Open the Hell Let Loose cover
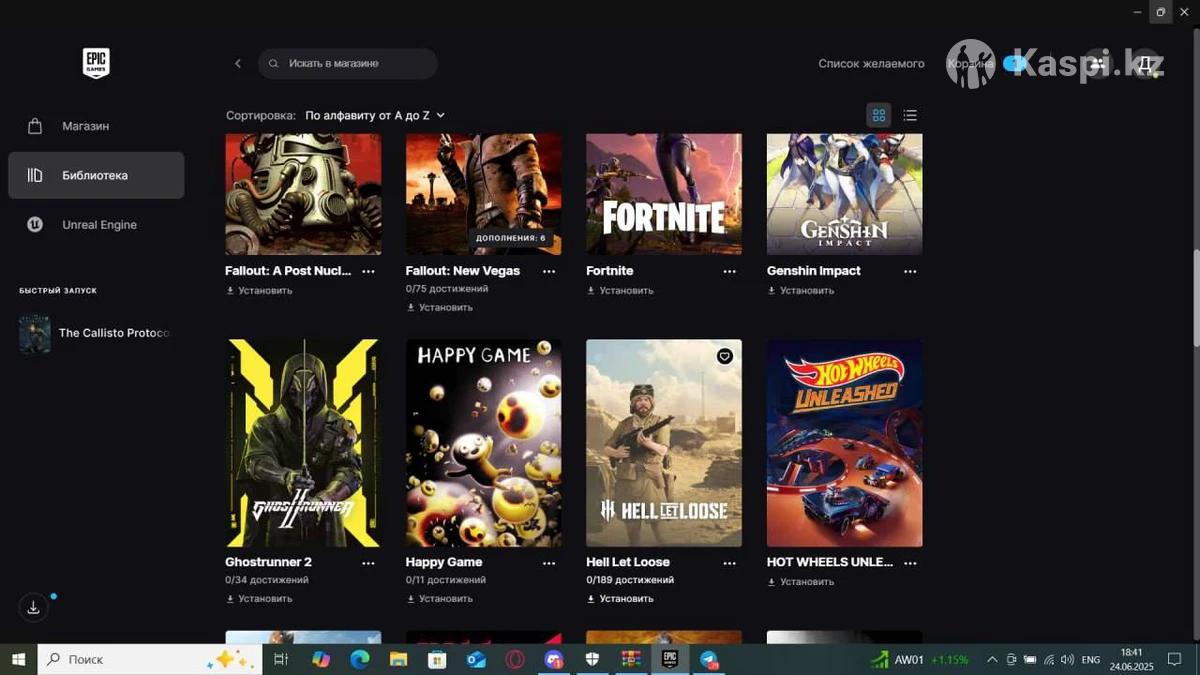Viewport: 1200px width, 675px height. [x=664, y=443]
